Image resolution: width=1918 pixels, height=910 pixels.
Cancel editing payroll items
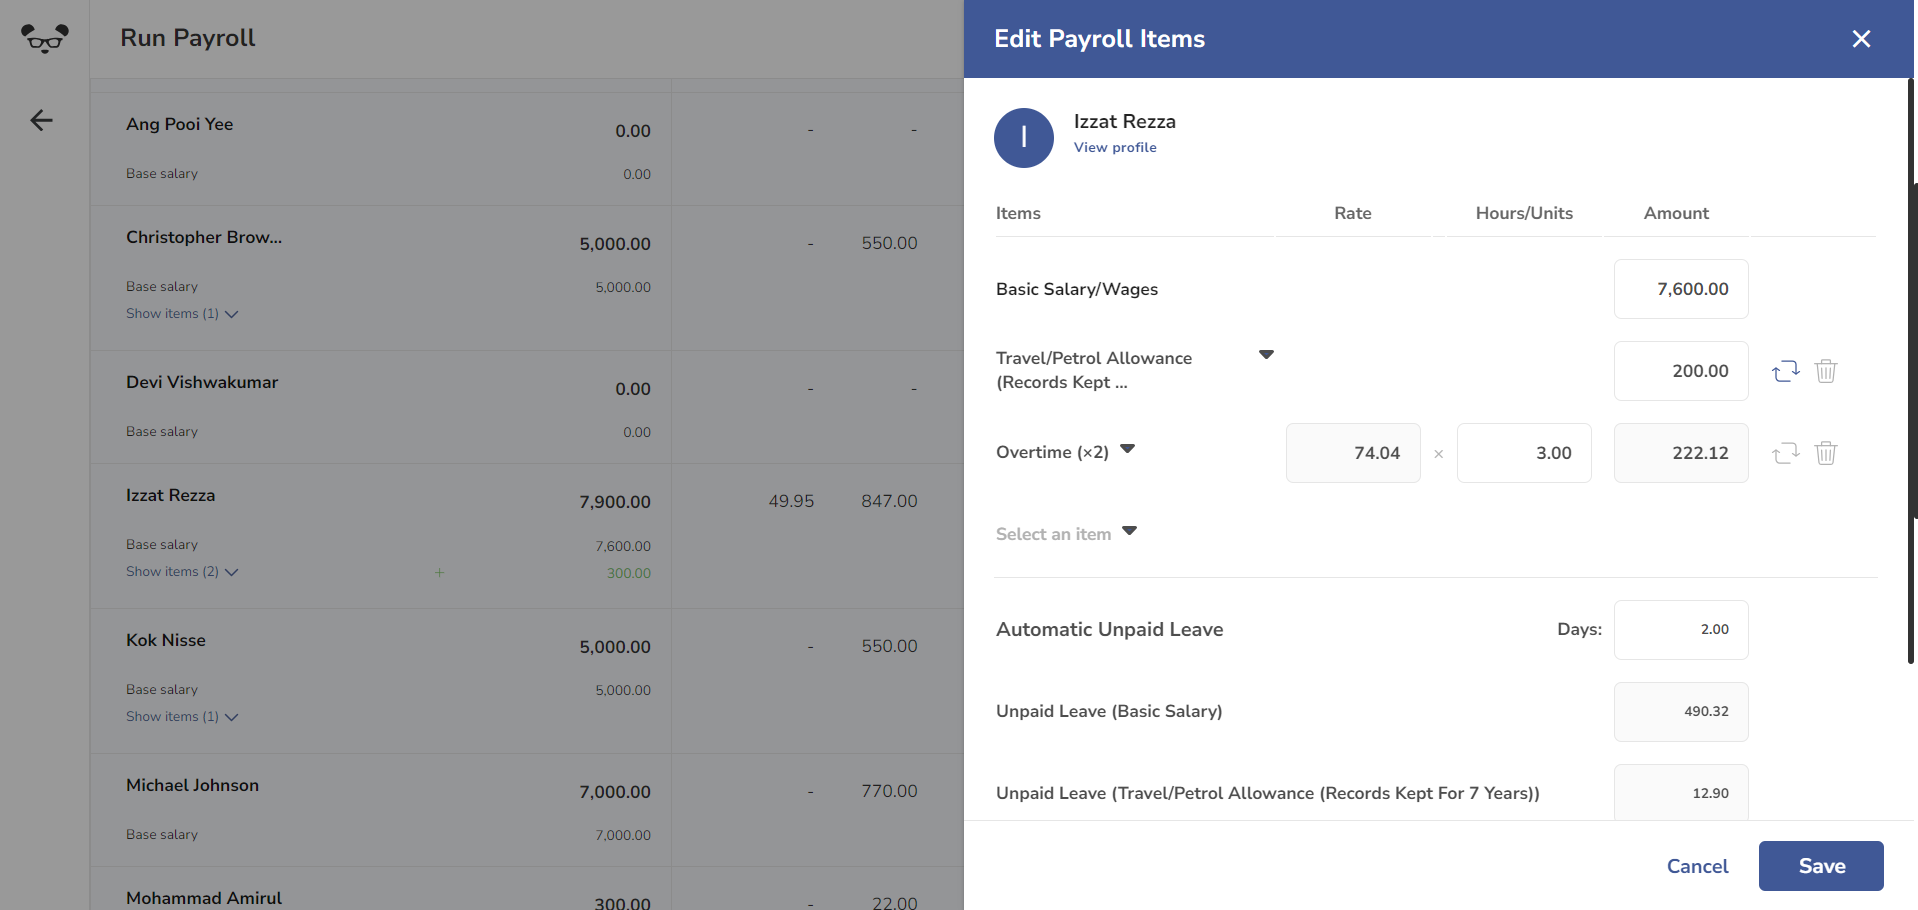(x=1697, y=865)
